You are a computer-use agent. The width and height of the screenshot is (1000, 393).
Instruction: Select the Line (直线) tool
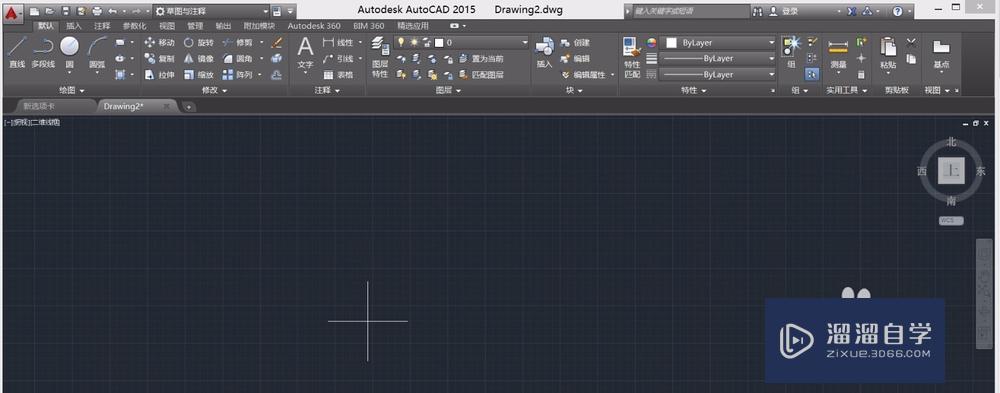click(17, 52)
